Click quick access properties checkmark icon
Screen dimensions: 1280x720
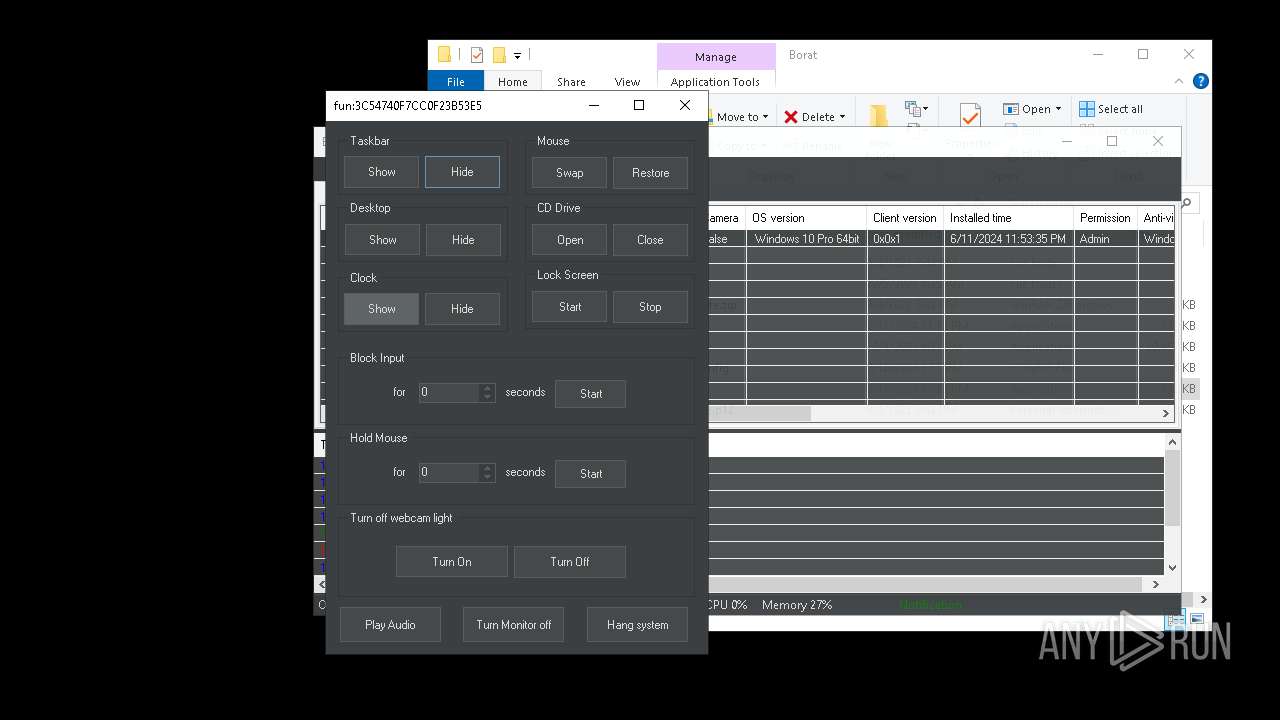point(477,55)
